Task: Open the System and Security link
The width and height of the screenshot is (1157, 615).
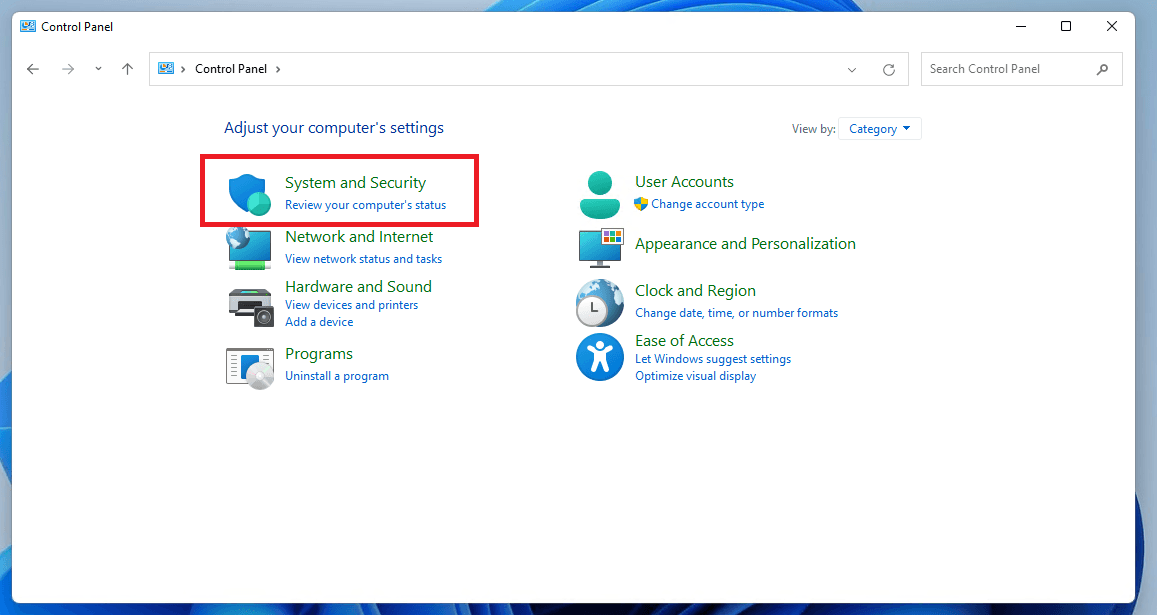Action: (356, 182)
